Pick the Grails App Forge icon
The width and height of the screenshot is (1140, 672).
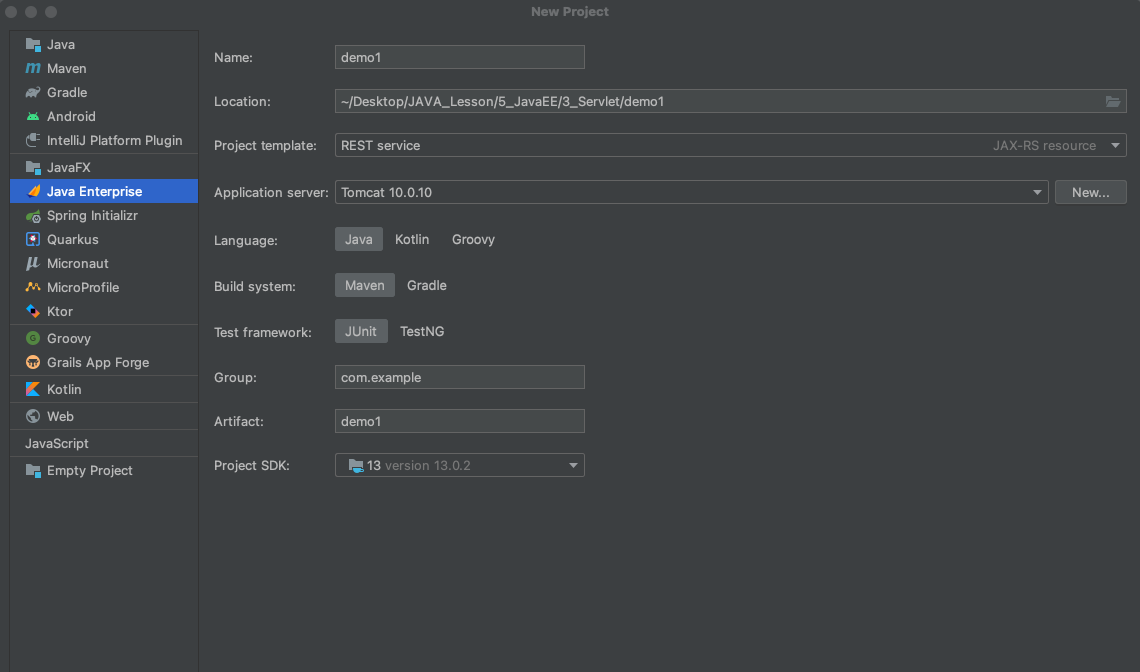[x=33, y=362]
